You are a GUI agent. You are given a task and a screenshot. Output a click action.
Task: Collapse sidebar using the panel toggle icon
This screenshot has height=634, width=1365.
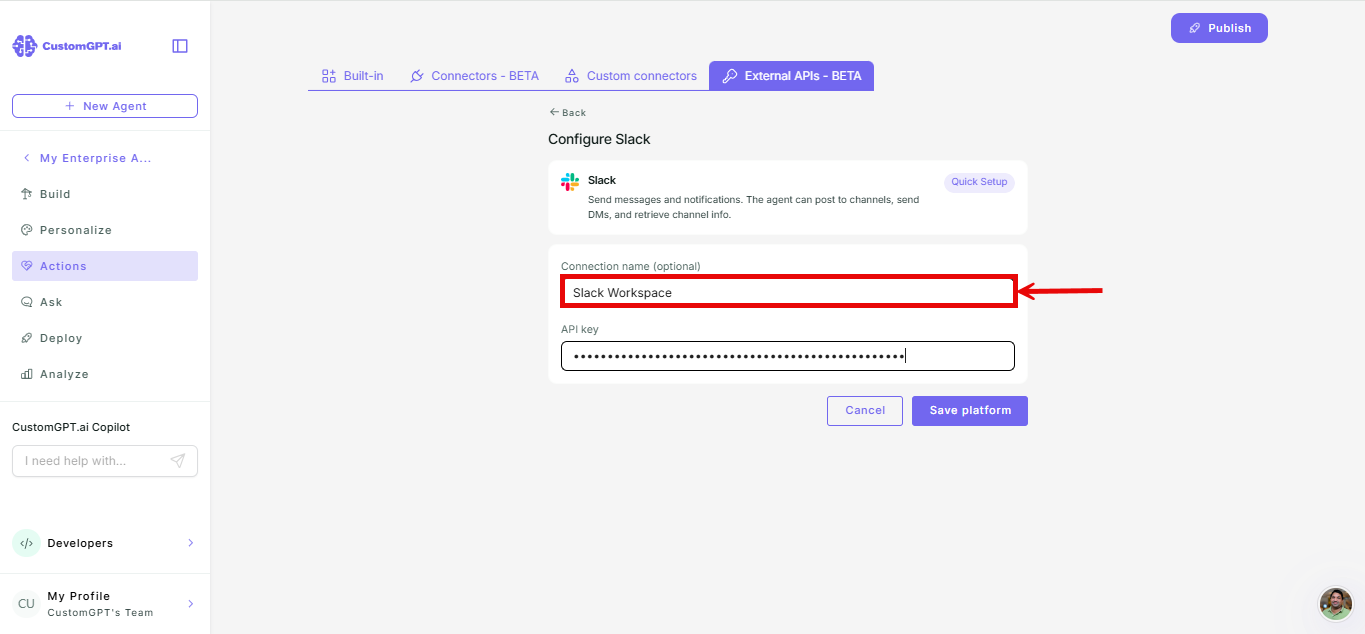click(180, 46)
